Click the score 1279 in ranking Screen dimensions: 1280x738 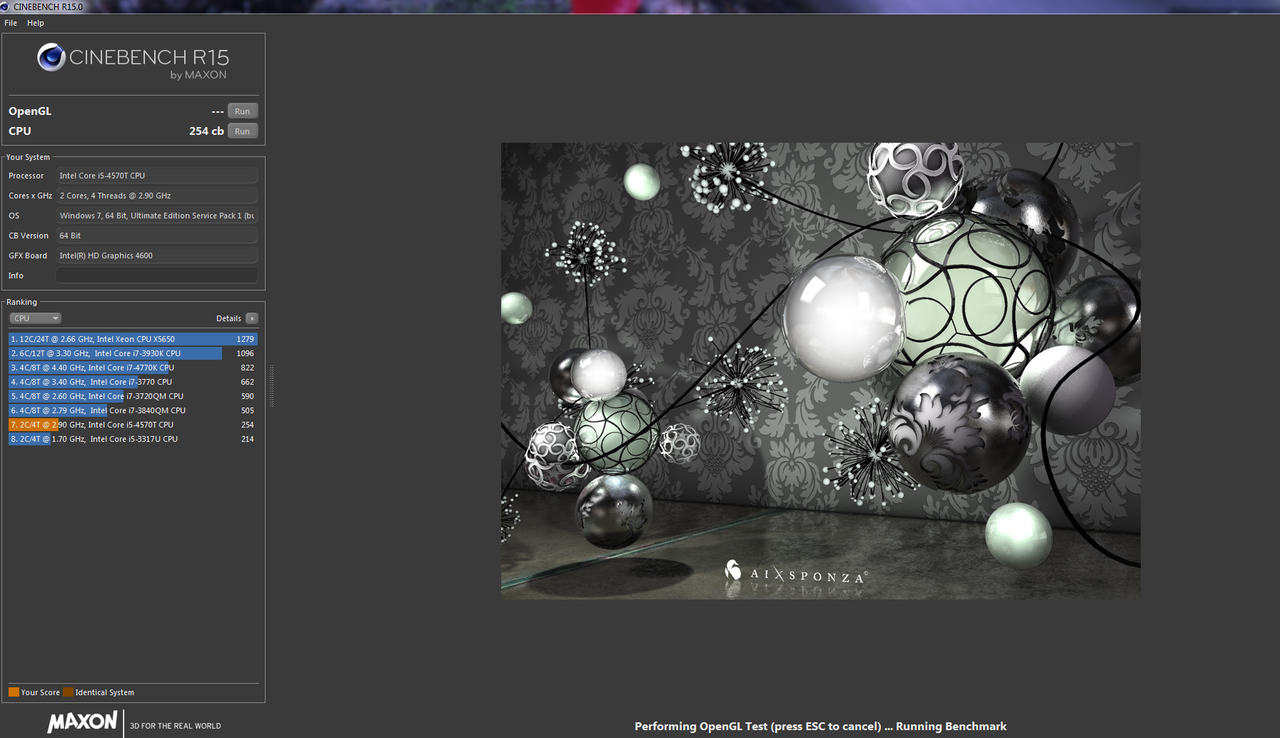coord(245,339)
